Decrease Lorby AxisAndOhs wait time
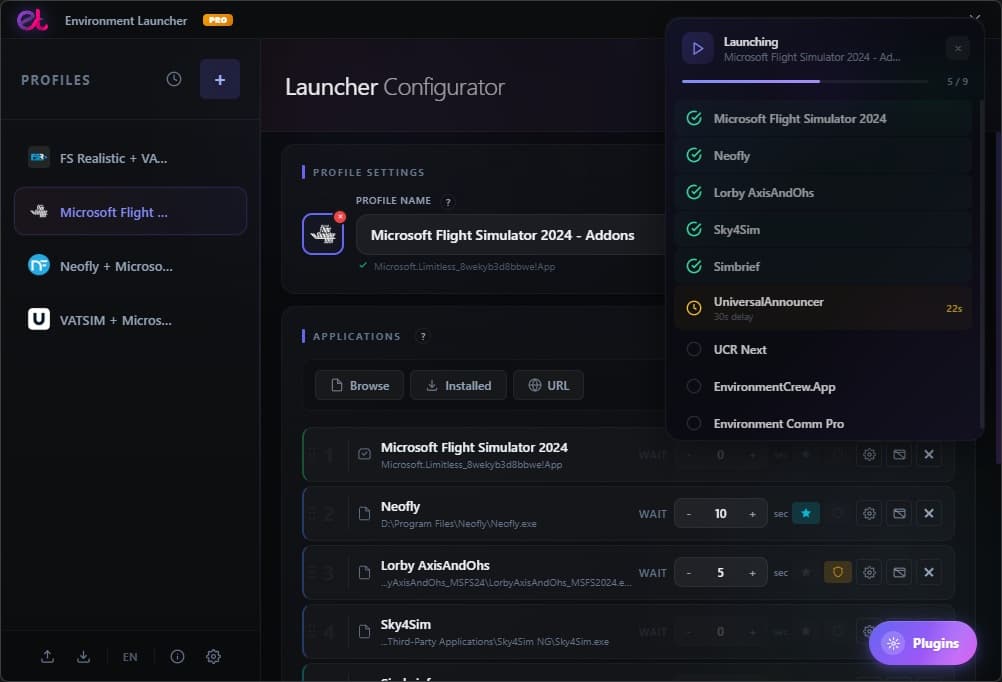 pyautogui.click(x=689, y=573)
